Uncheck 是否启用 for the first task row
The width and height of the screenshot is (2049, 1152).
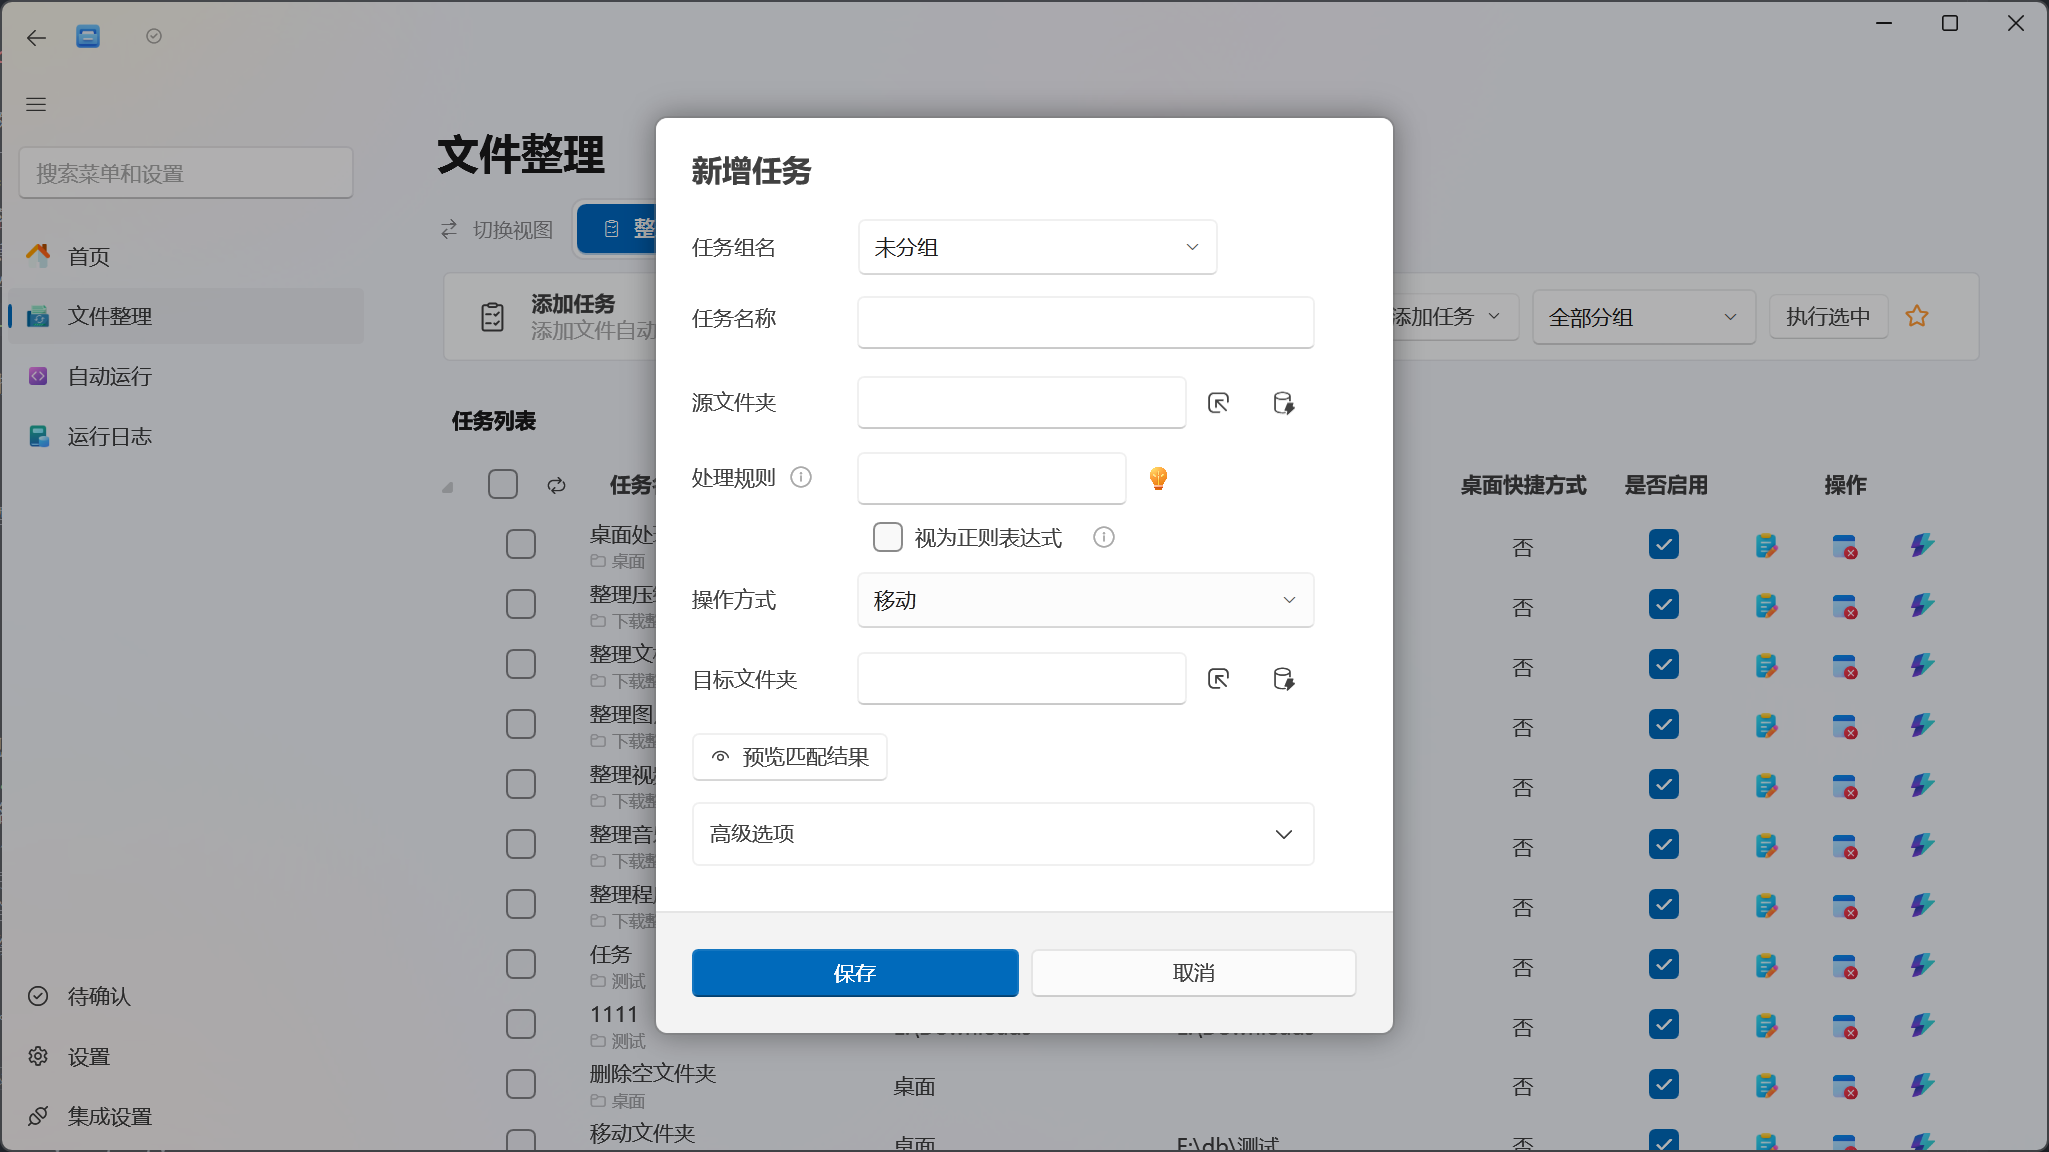[x=1664, y=544]
